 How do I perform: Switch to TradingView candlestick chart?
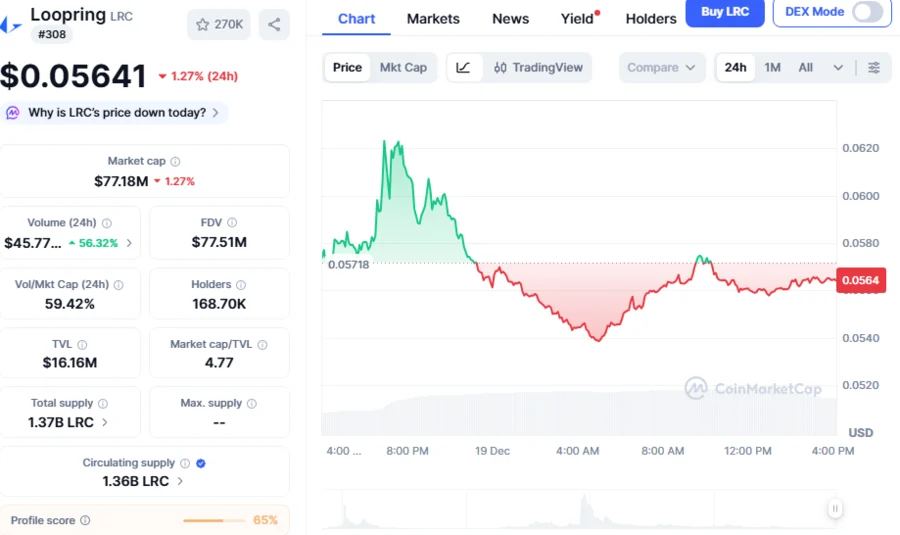(538, 68)
